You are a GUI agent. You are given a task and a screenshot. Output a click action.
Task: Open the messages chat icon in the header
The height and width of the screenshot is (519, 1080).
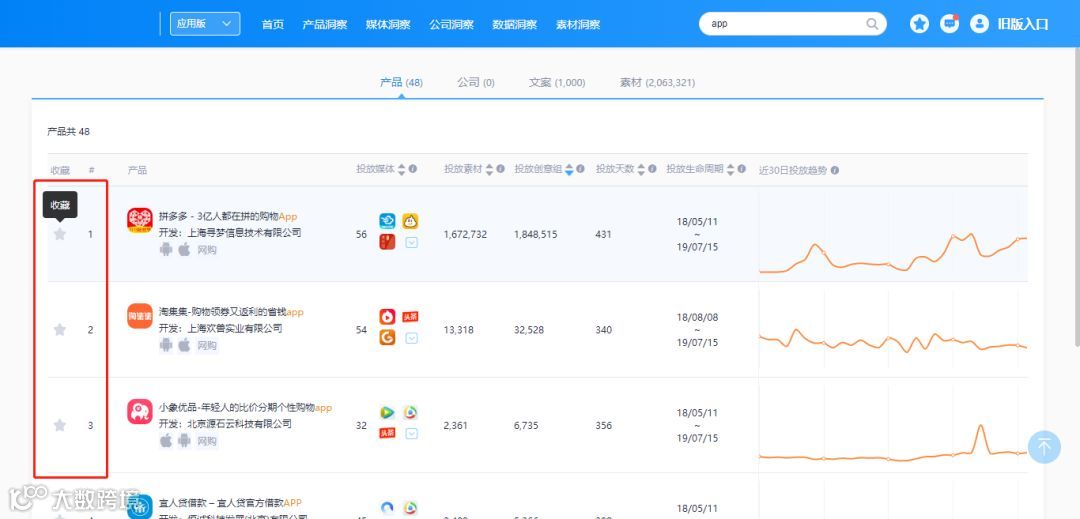pyautogui.click(x=950, y=23)
